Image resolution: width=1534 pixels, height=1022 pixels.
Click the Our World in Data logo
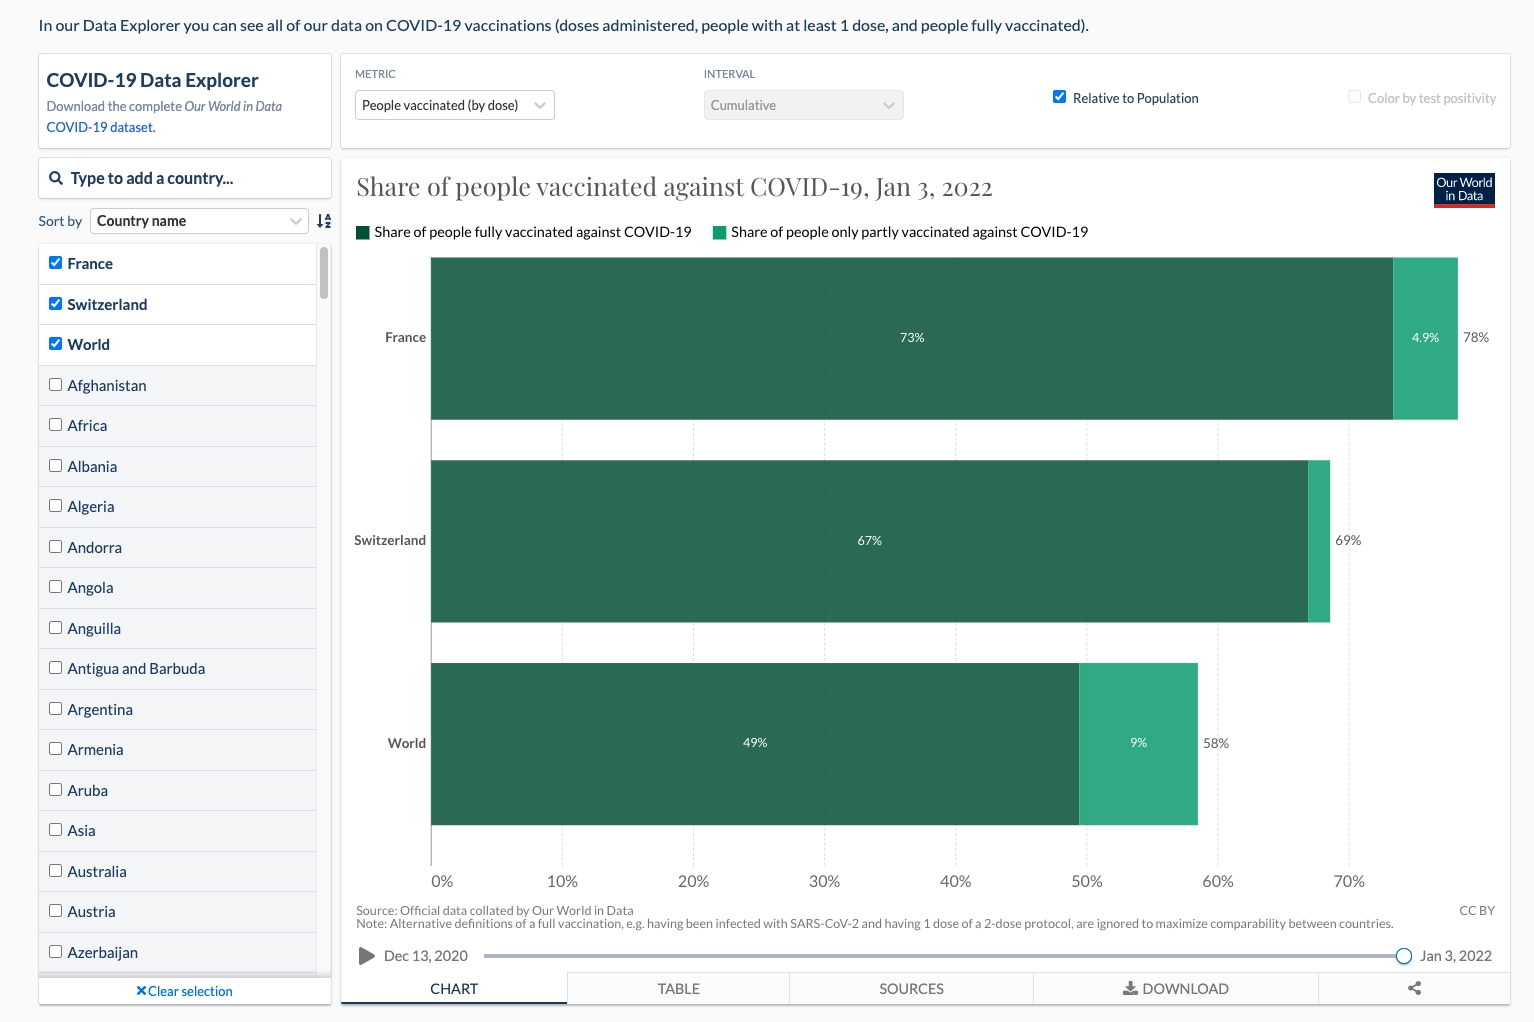1464,190
